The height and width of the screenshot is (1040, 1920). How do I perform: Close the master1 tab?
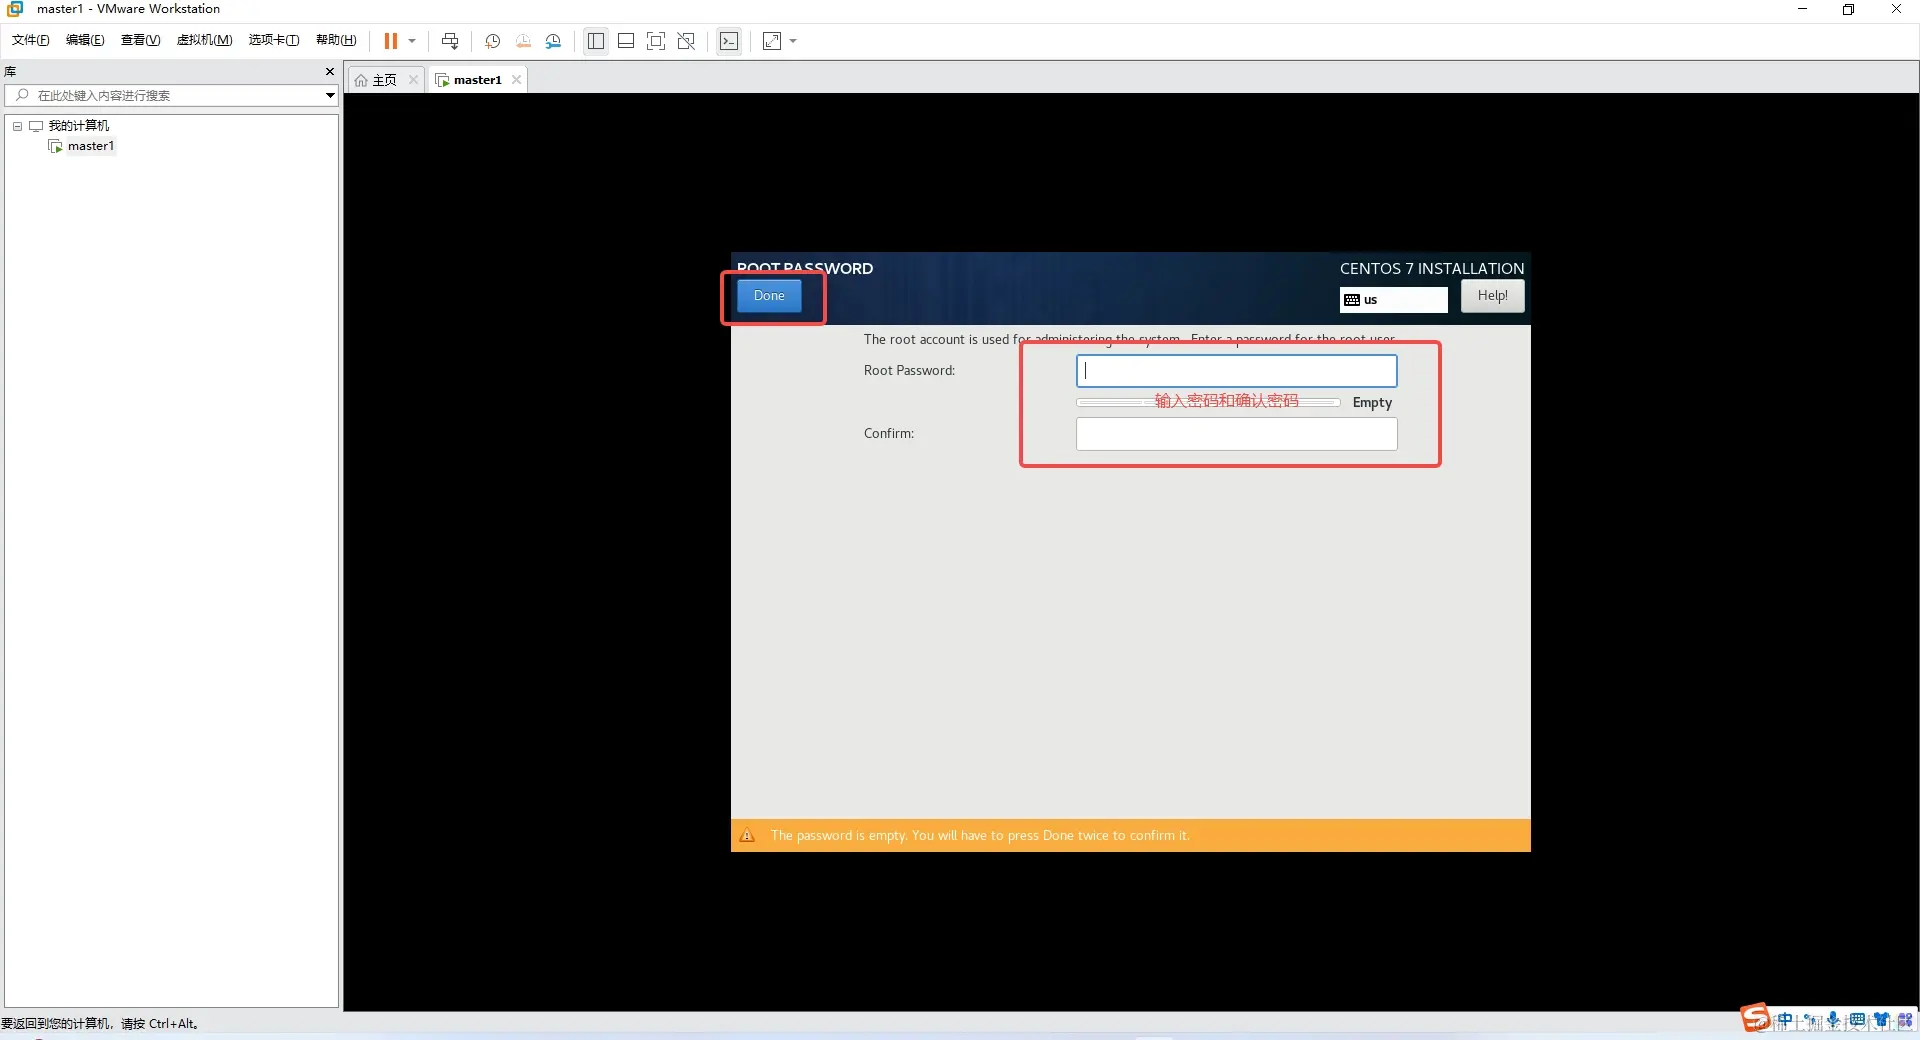516,80
